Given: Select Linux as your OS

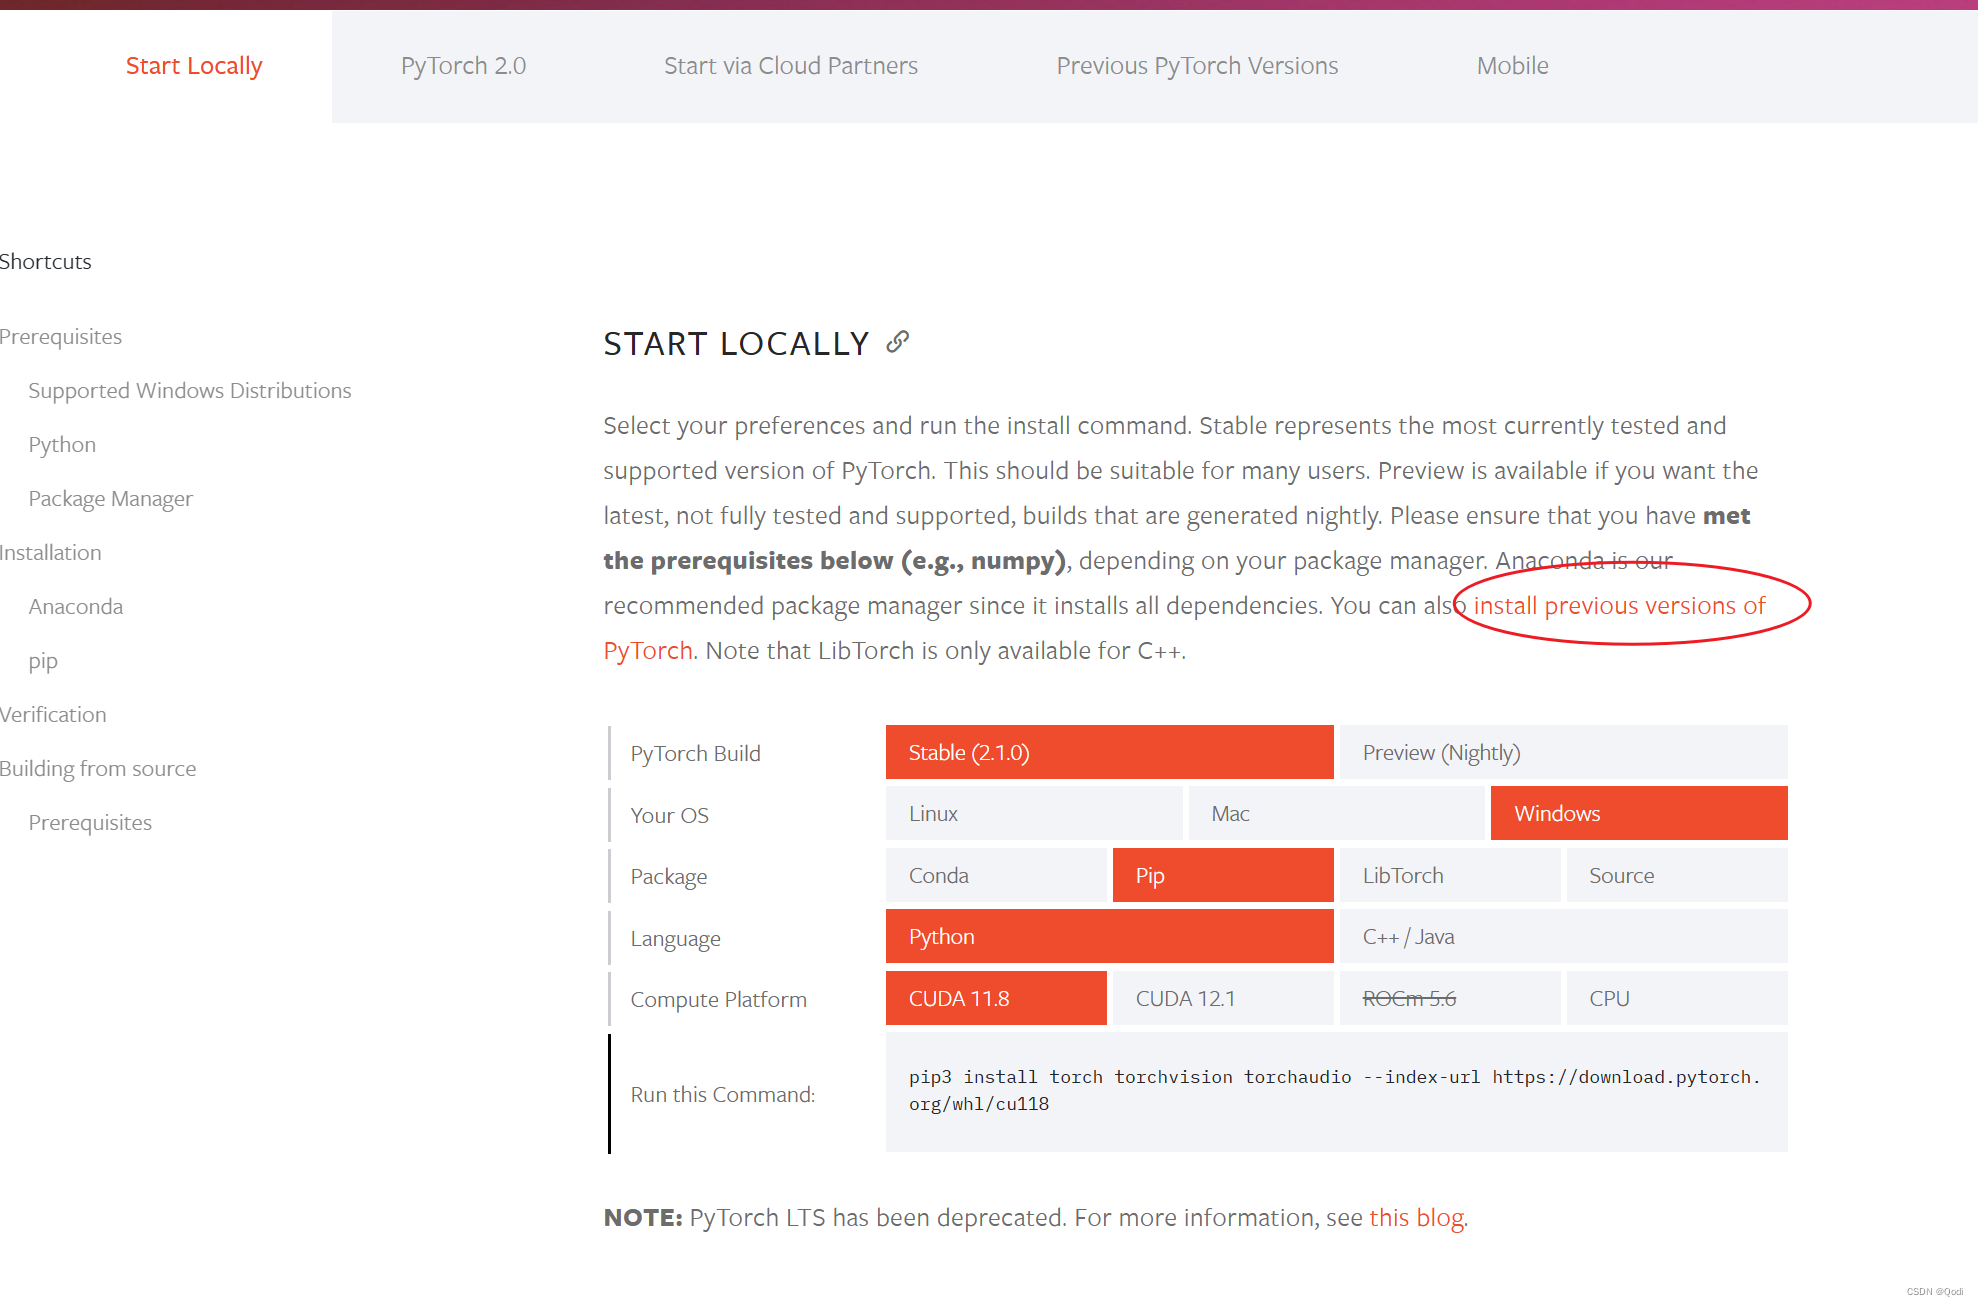Looking at the screenshot, I should [1033, 813].
